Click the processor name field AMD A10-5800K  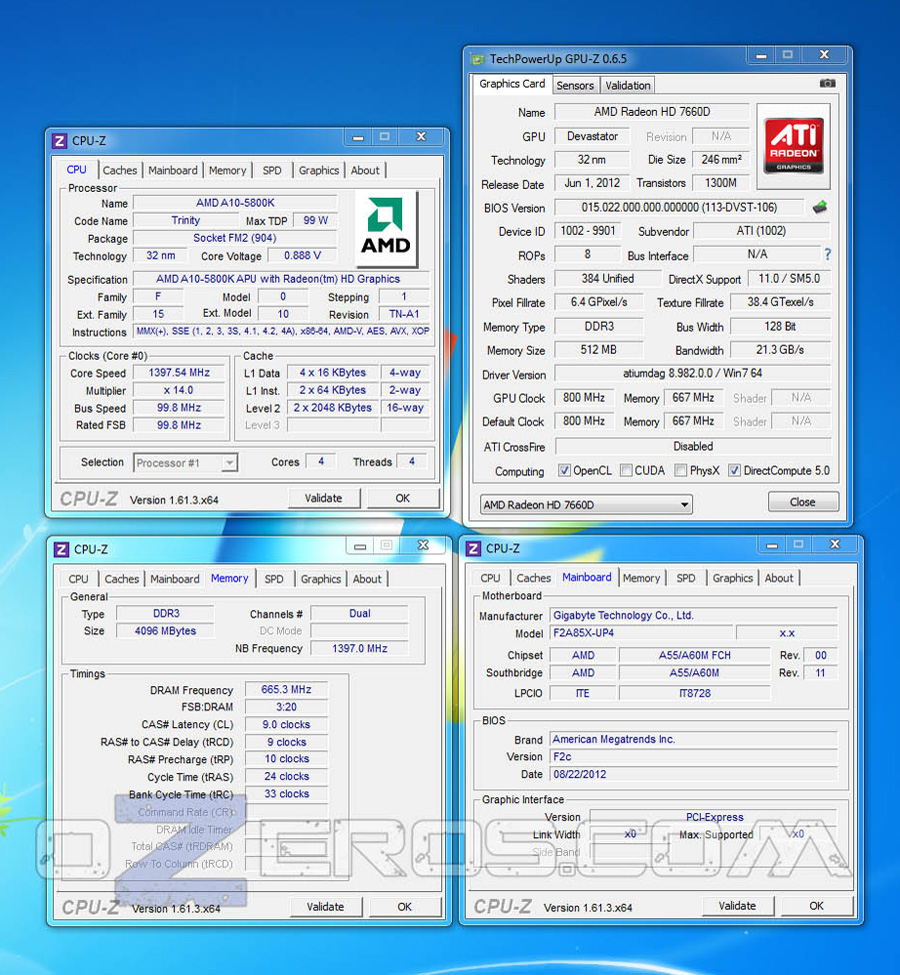235,203
